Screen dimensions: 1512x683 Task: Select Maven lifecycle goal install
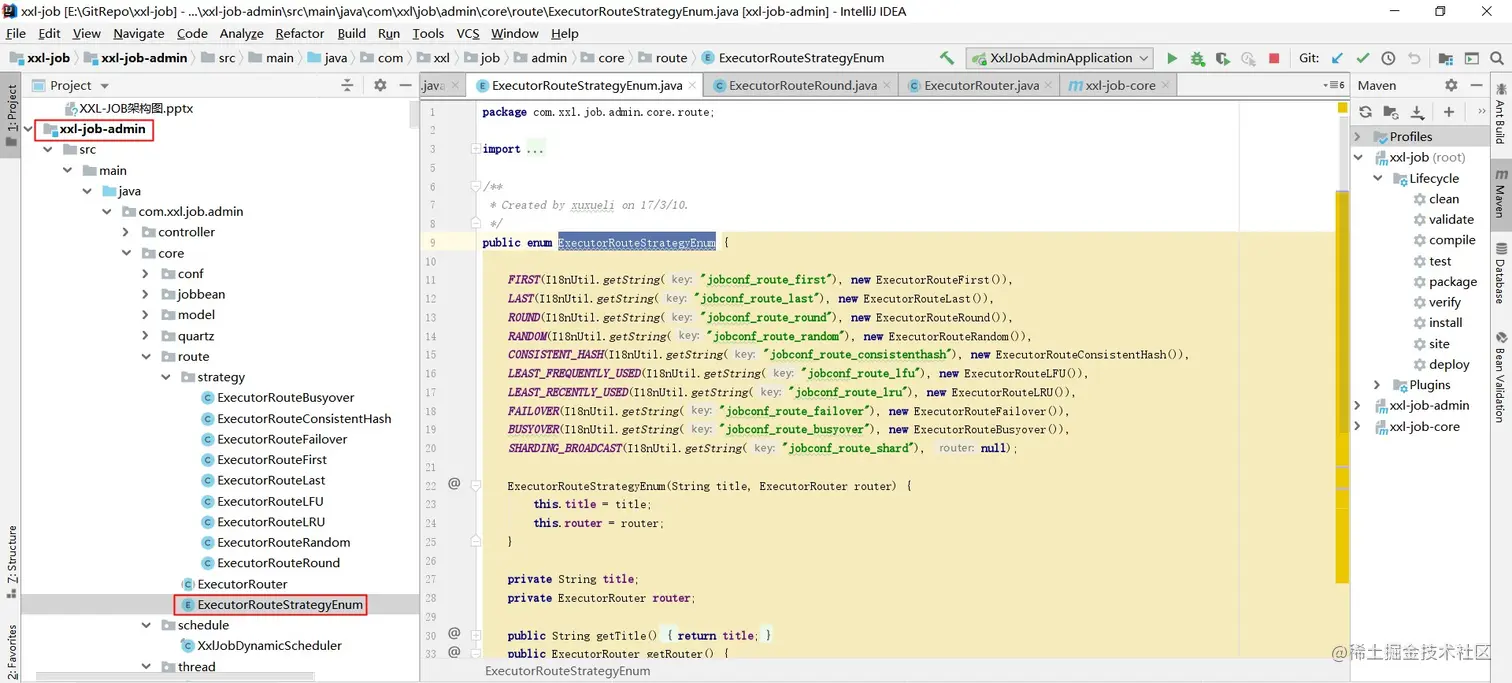1445,323
